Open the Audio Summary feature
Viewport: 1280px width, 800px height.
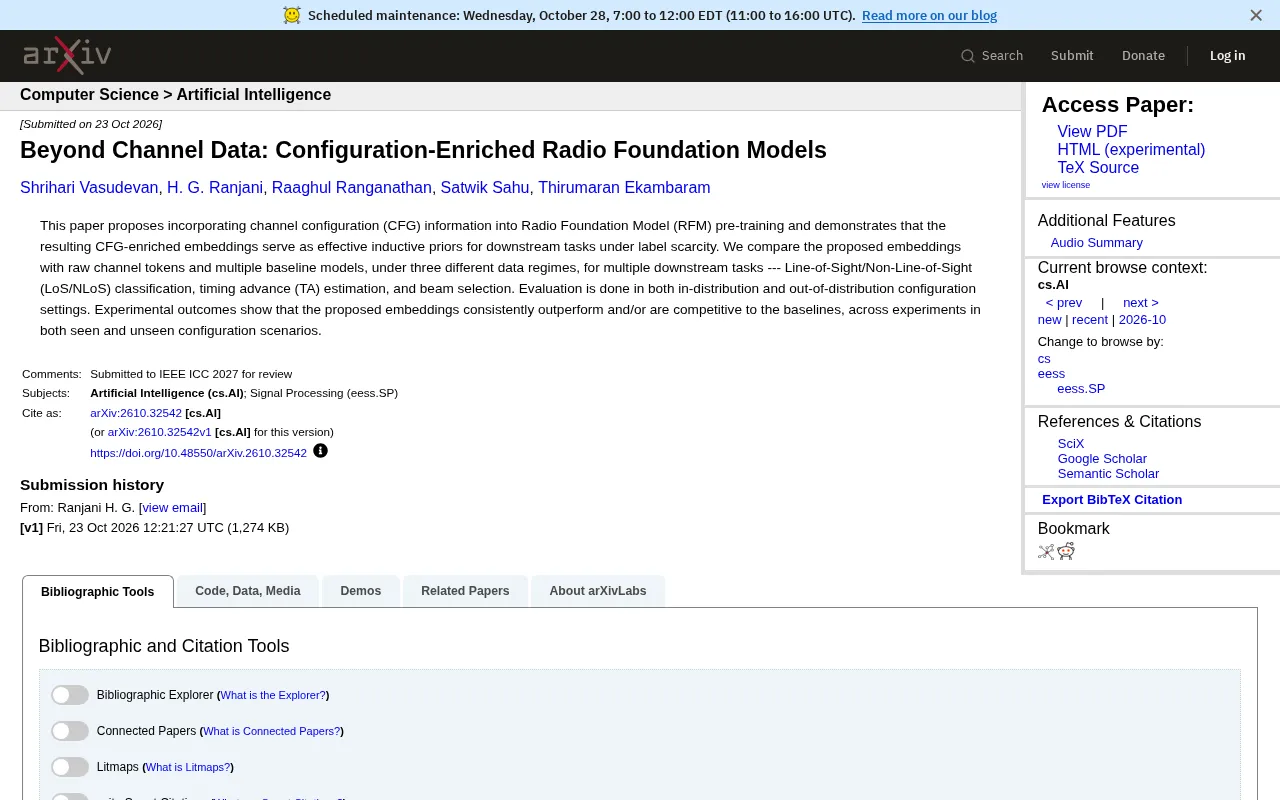coord(1097,243)
